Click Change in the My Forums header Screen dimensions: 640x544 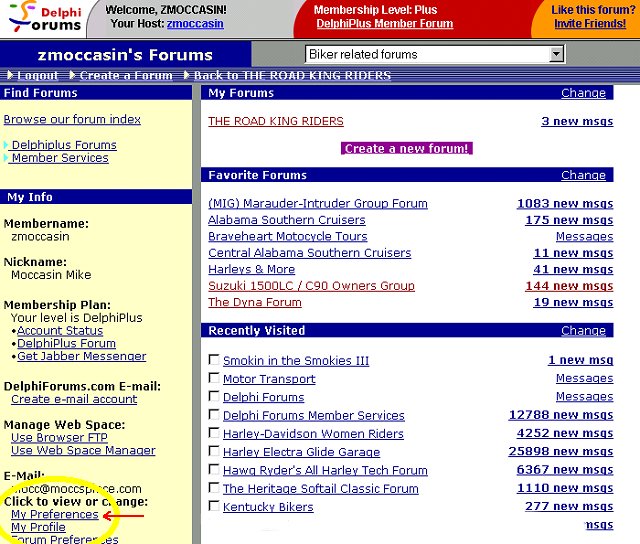583,93
